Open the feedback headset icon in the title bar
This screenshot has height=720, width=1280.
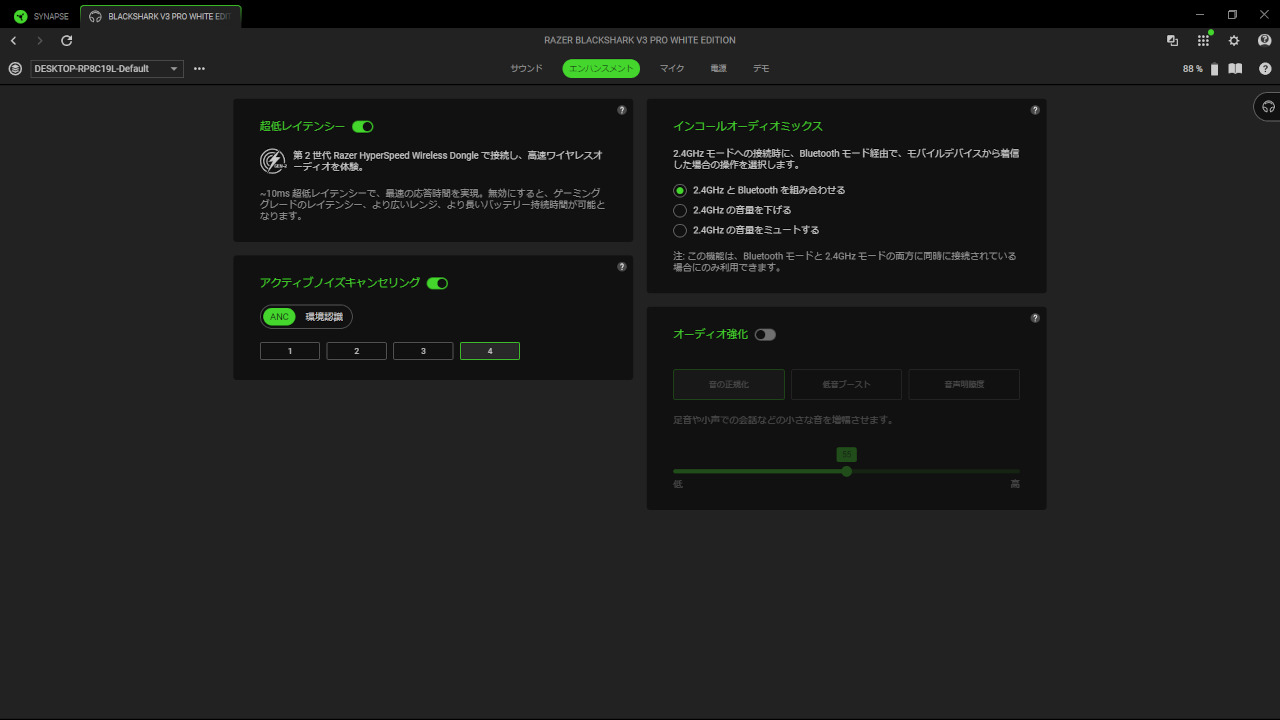pos(1265,41)
